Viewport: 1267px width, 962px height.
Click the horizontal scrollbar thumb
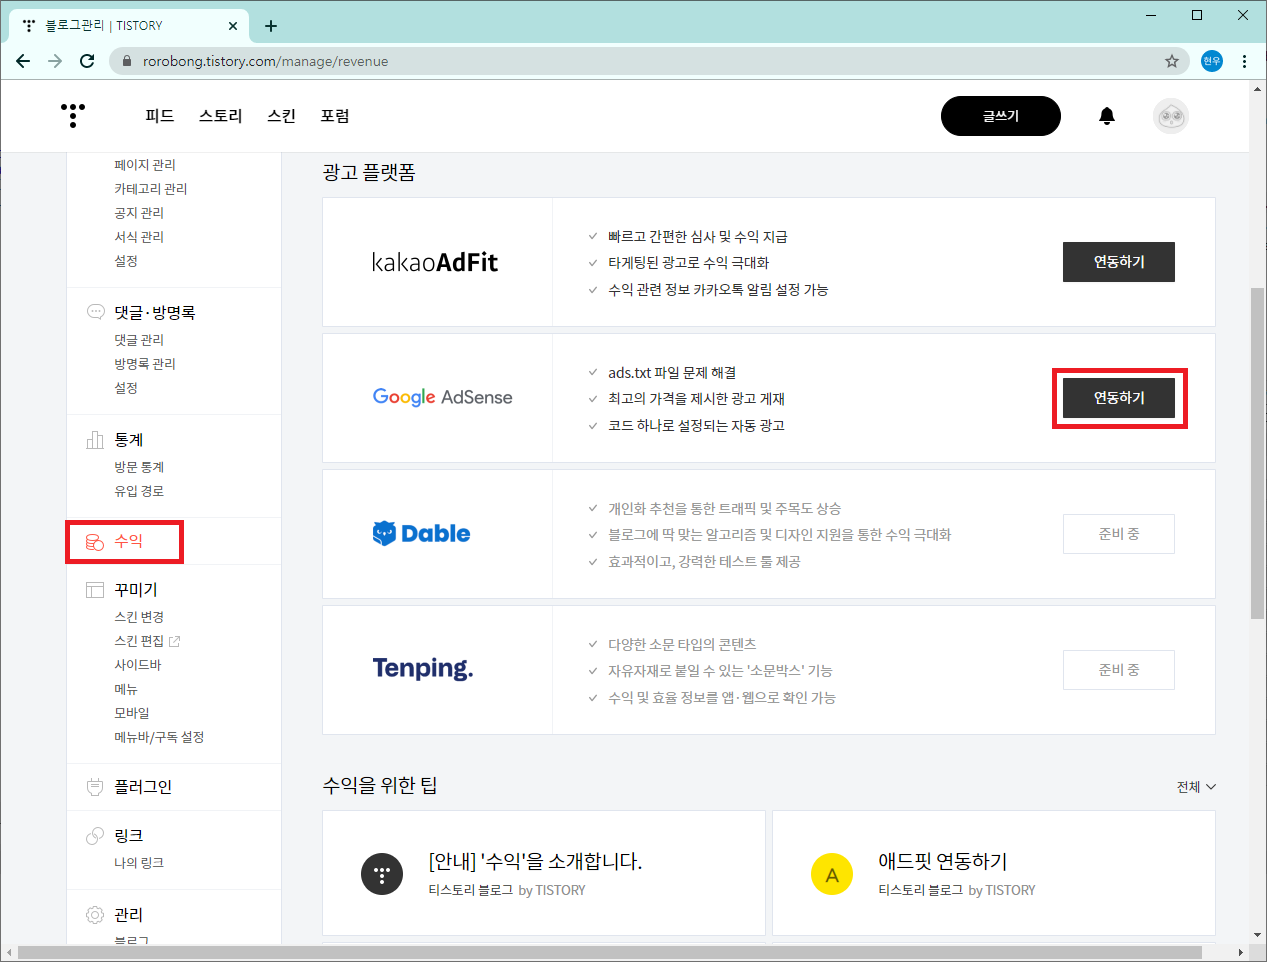[610, 953]
